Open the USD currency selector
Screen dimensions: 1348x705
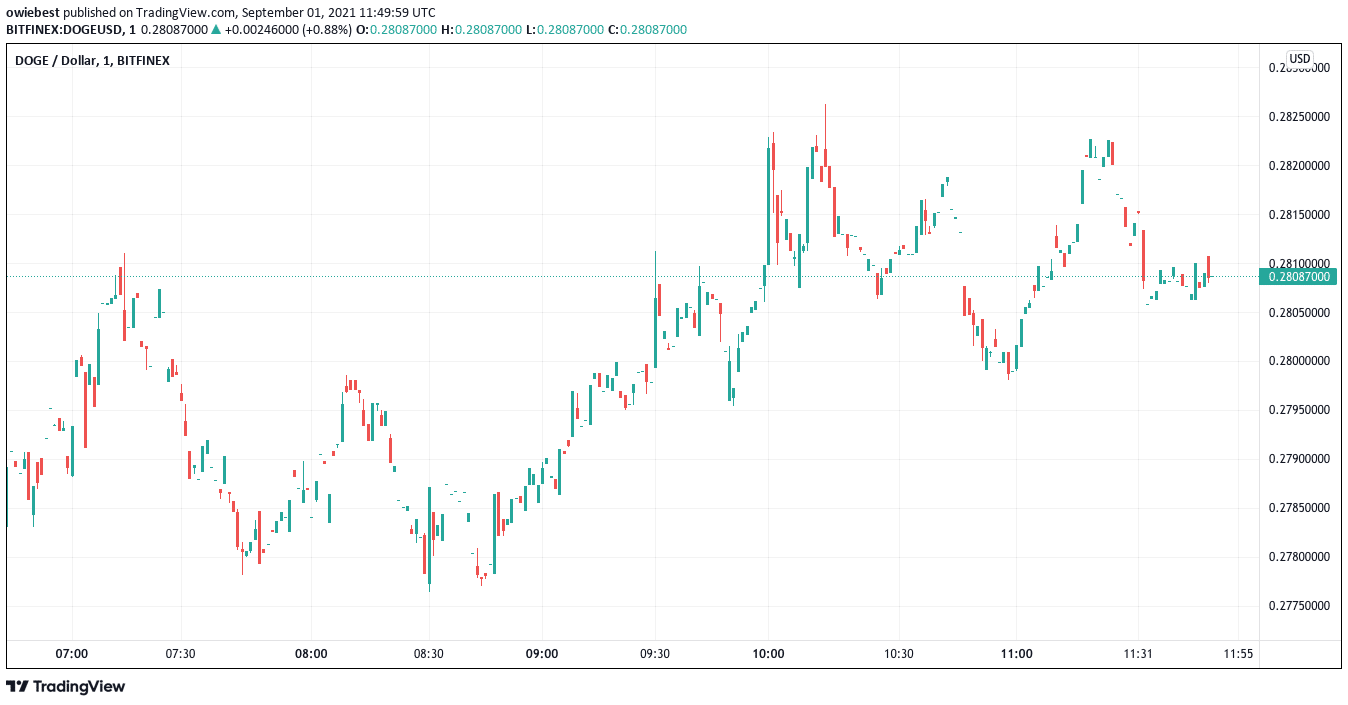click(x=1299, y=59)
